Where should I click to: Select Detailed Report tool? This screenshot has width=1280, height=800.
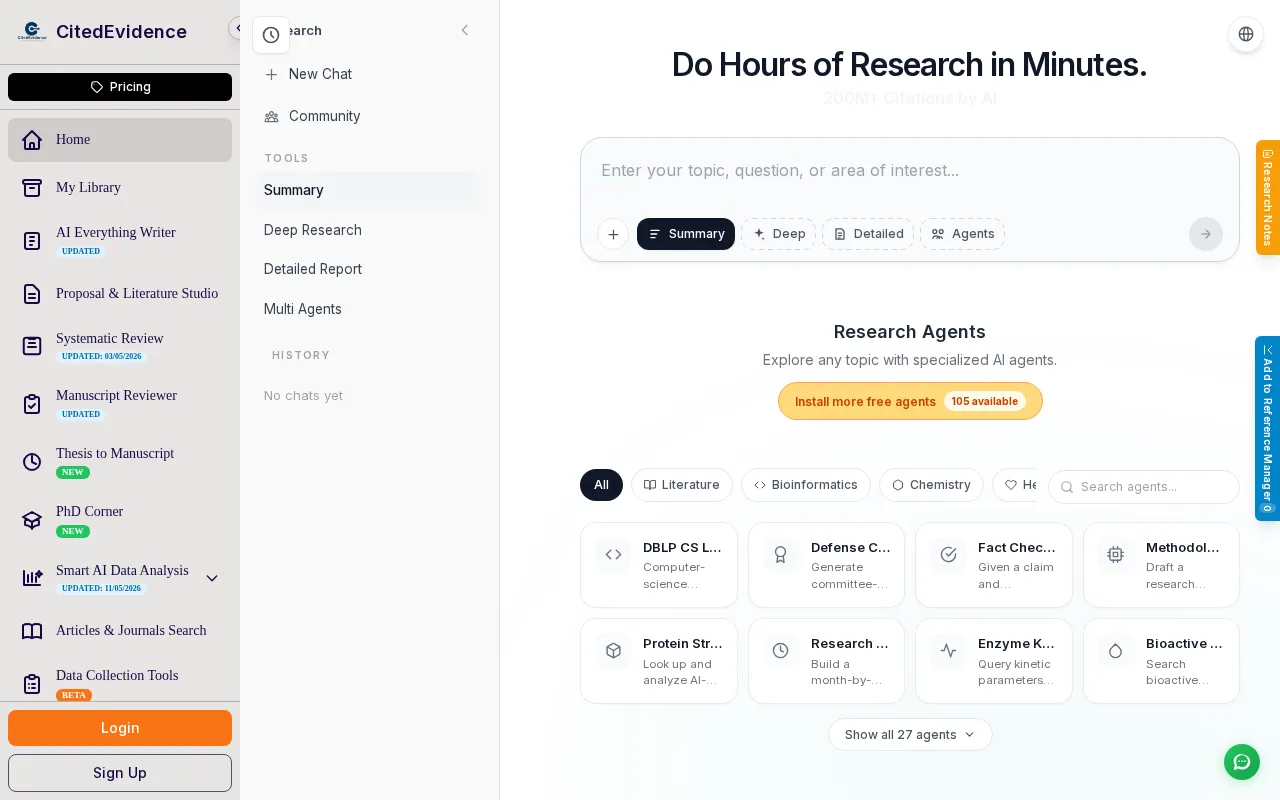[368, 269]
